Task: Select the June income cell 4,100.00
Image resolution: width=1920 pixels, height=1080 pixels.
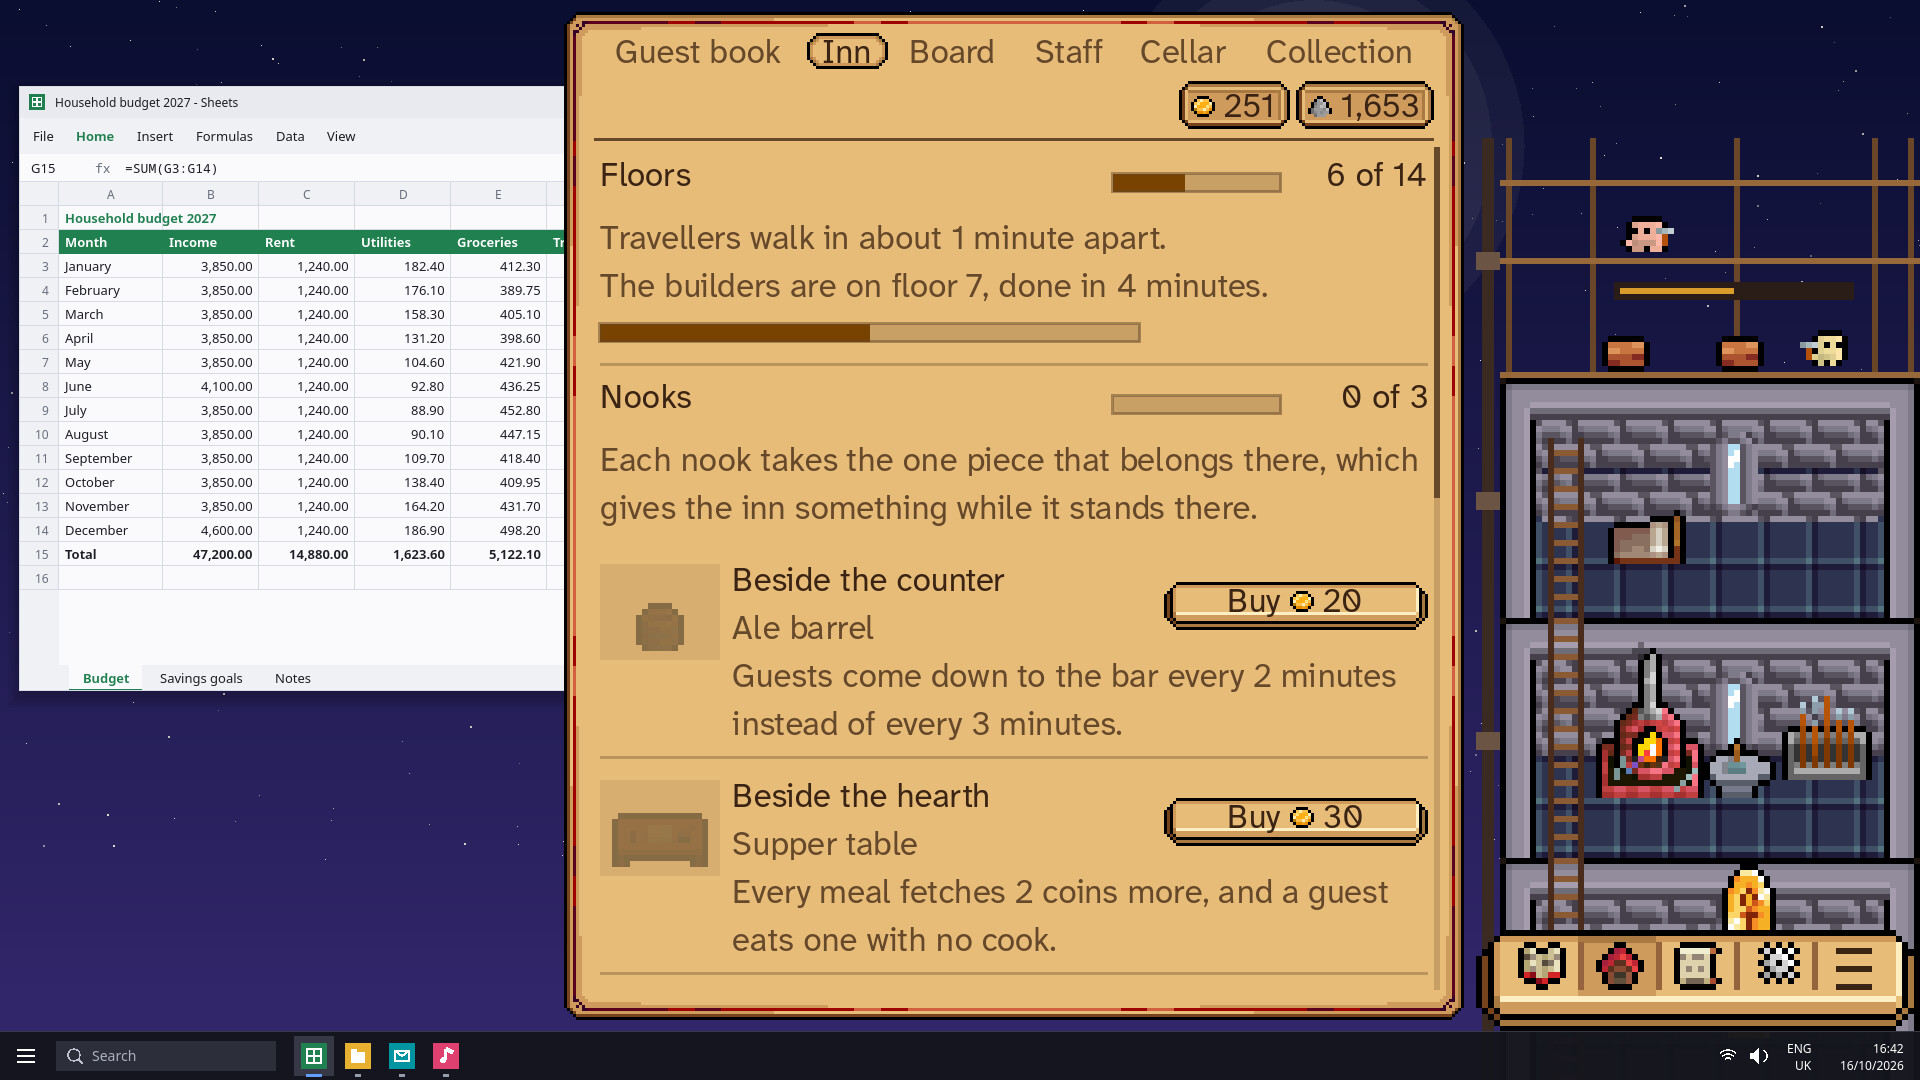Action: pyautogui.click(x=210, y=386)
